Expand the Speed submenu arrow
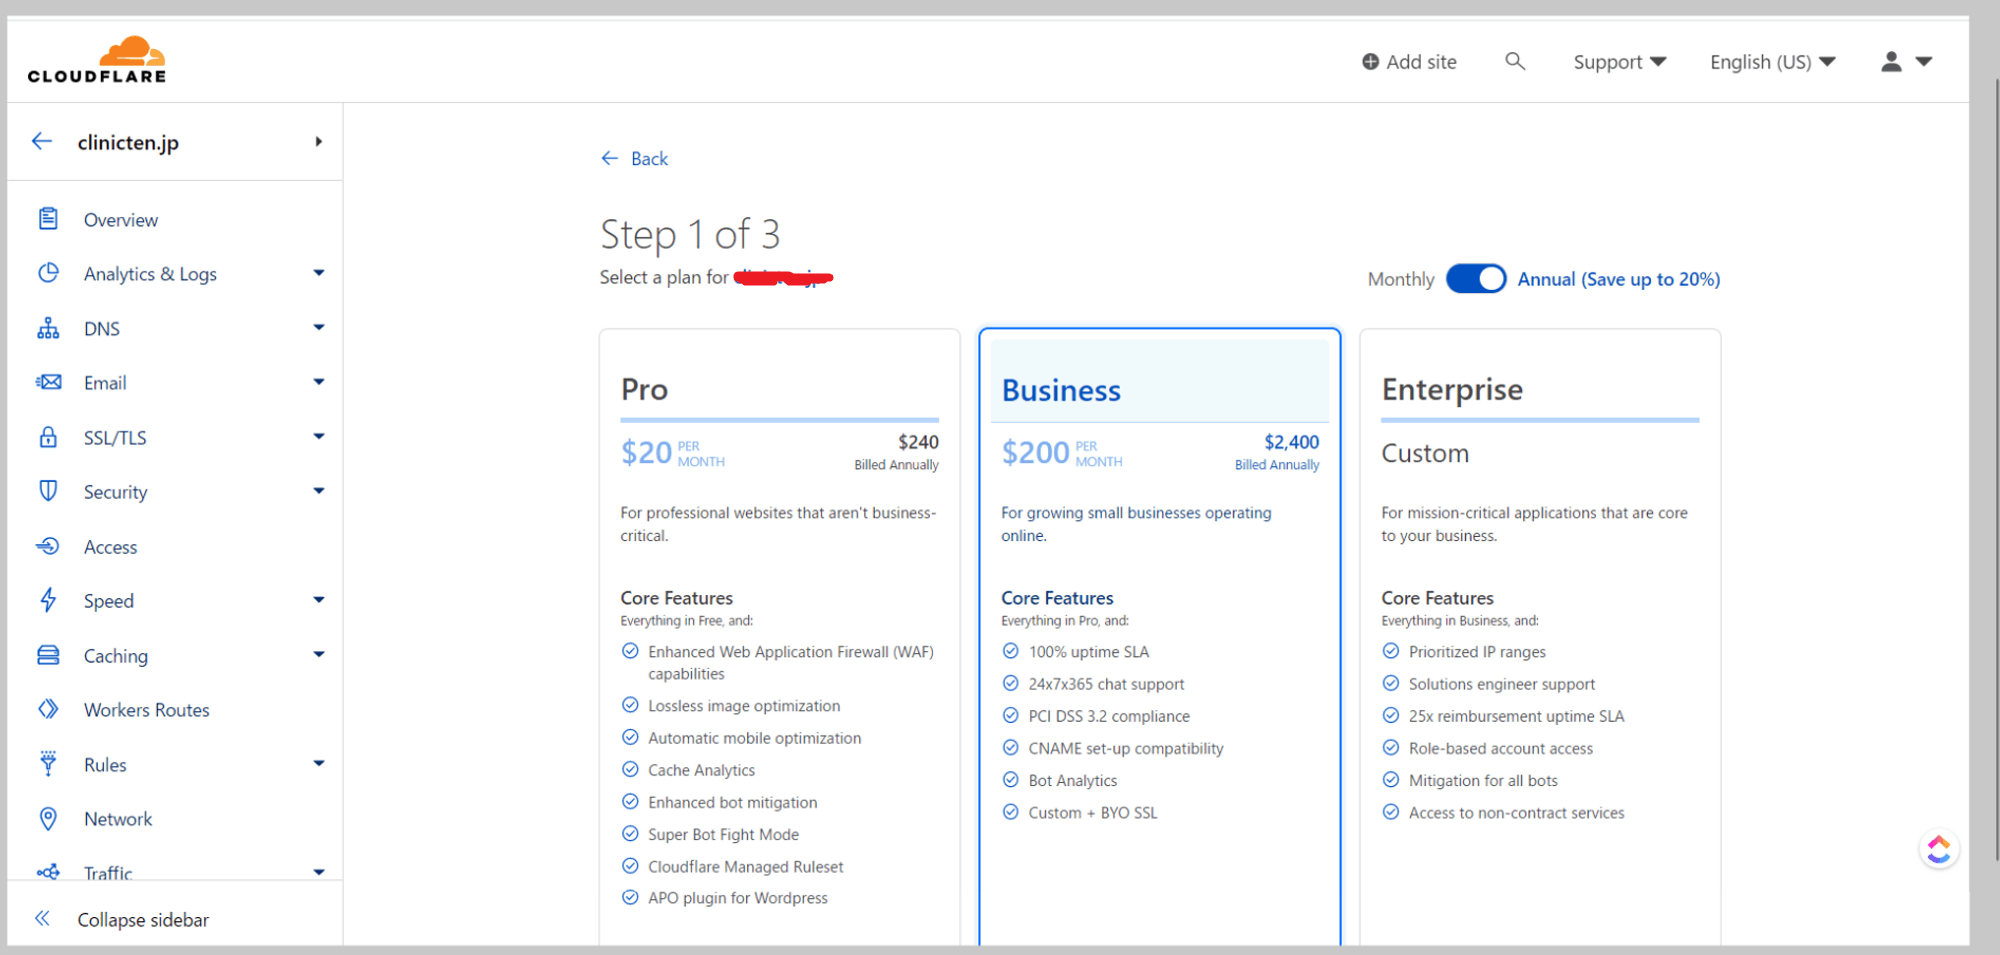2000x955 pixels. tap(319, 600)
